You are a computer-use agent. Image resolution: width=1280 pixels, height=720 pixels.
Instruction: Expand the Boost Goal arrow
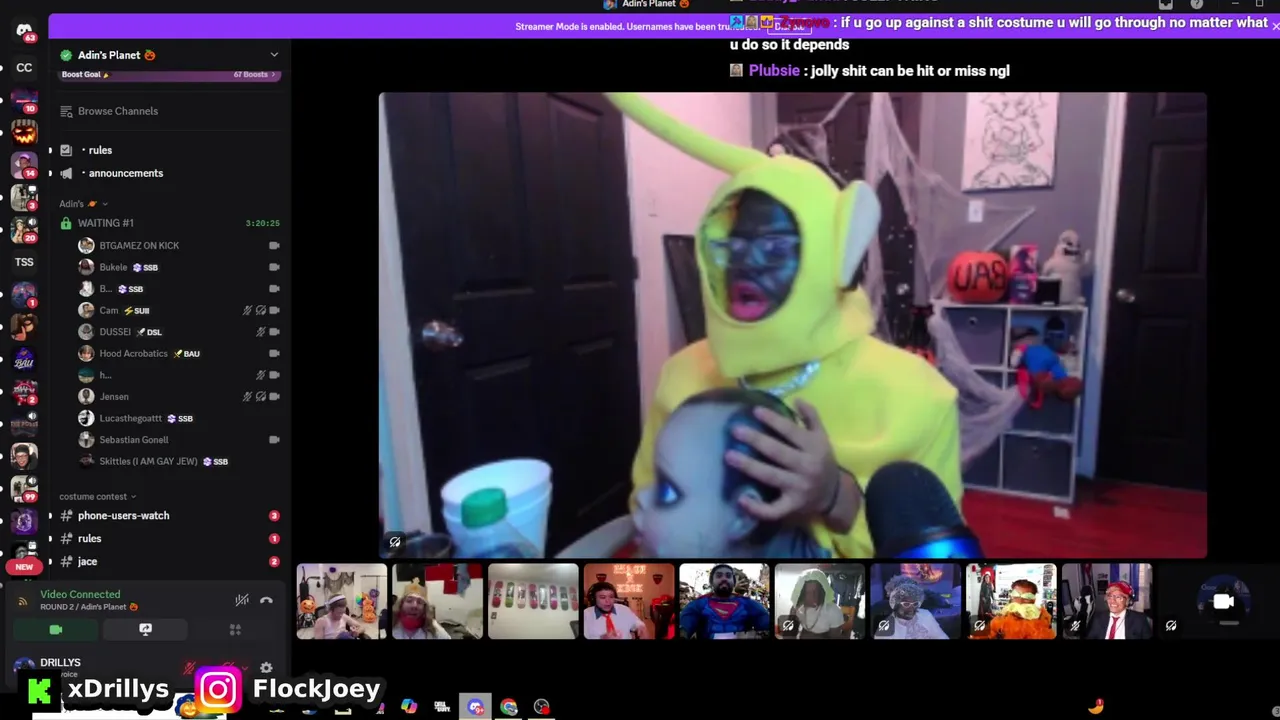coord(274,74)
